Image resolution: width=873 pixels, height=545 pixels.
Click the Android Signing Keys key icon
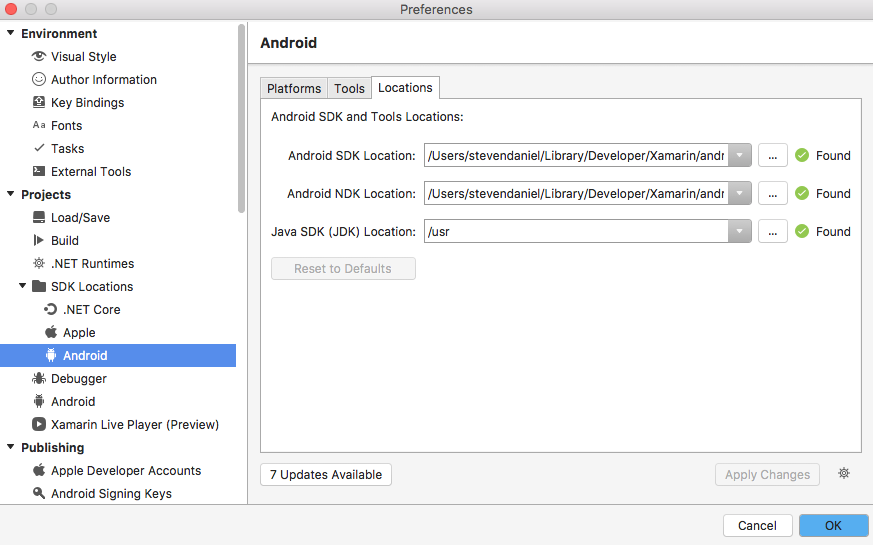[38, 493]
